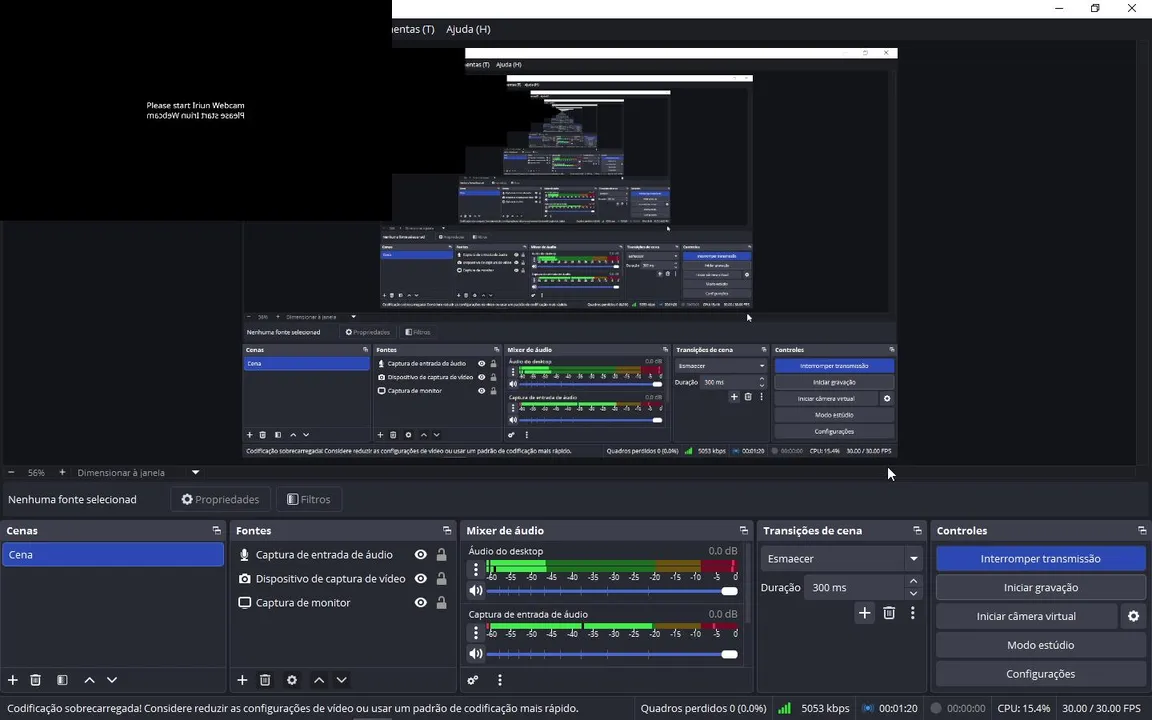Viewport: 1152px width, 720px height.
Task: Select Captura de monitor source row
Action: click(343, 602)
